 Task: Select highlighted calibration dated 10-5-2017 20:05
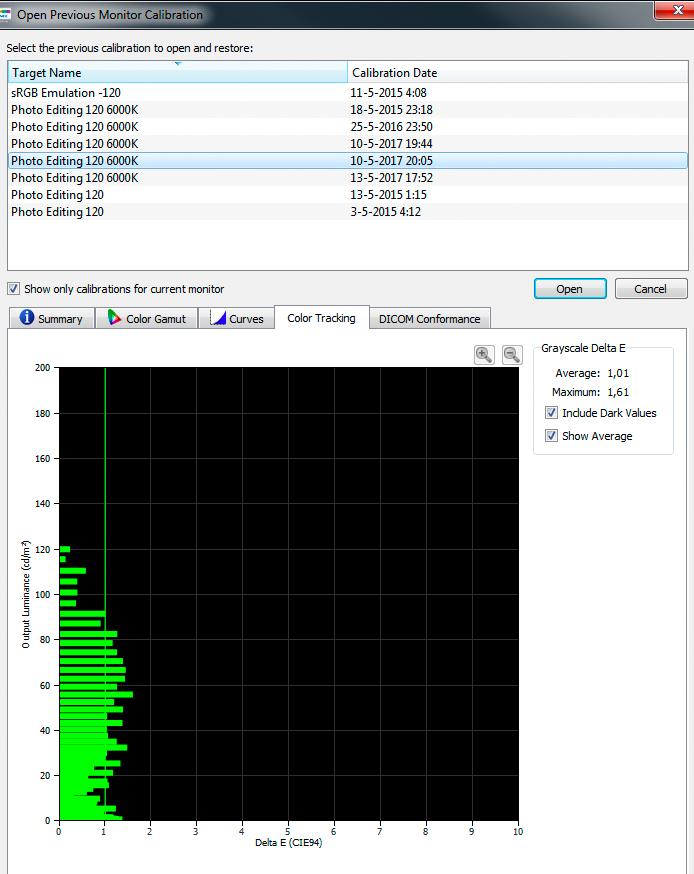click(x=348, y=161)
